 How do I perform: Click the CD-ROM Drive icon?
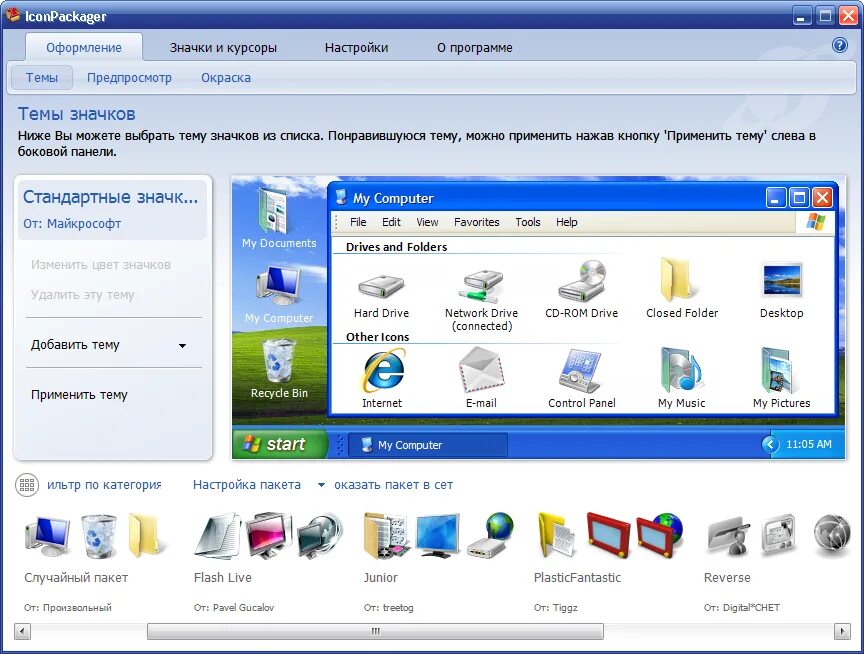click(582, 281)
